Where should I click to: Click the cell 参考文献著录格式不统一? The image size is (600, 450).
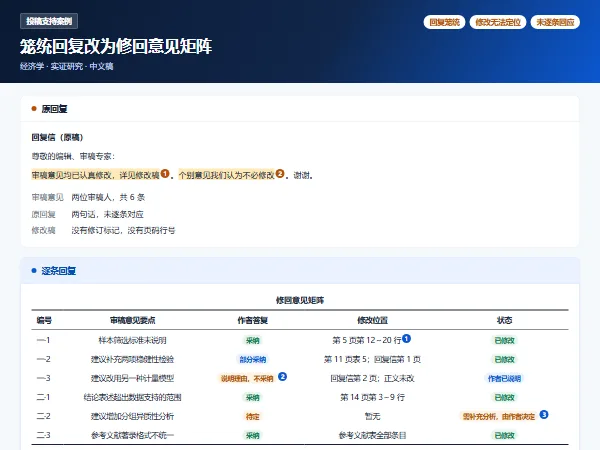point(132,435)
